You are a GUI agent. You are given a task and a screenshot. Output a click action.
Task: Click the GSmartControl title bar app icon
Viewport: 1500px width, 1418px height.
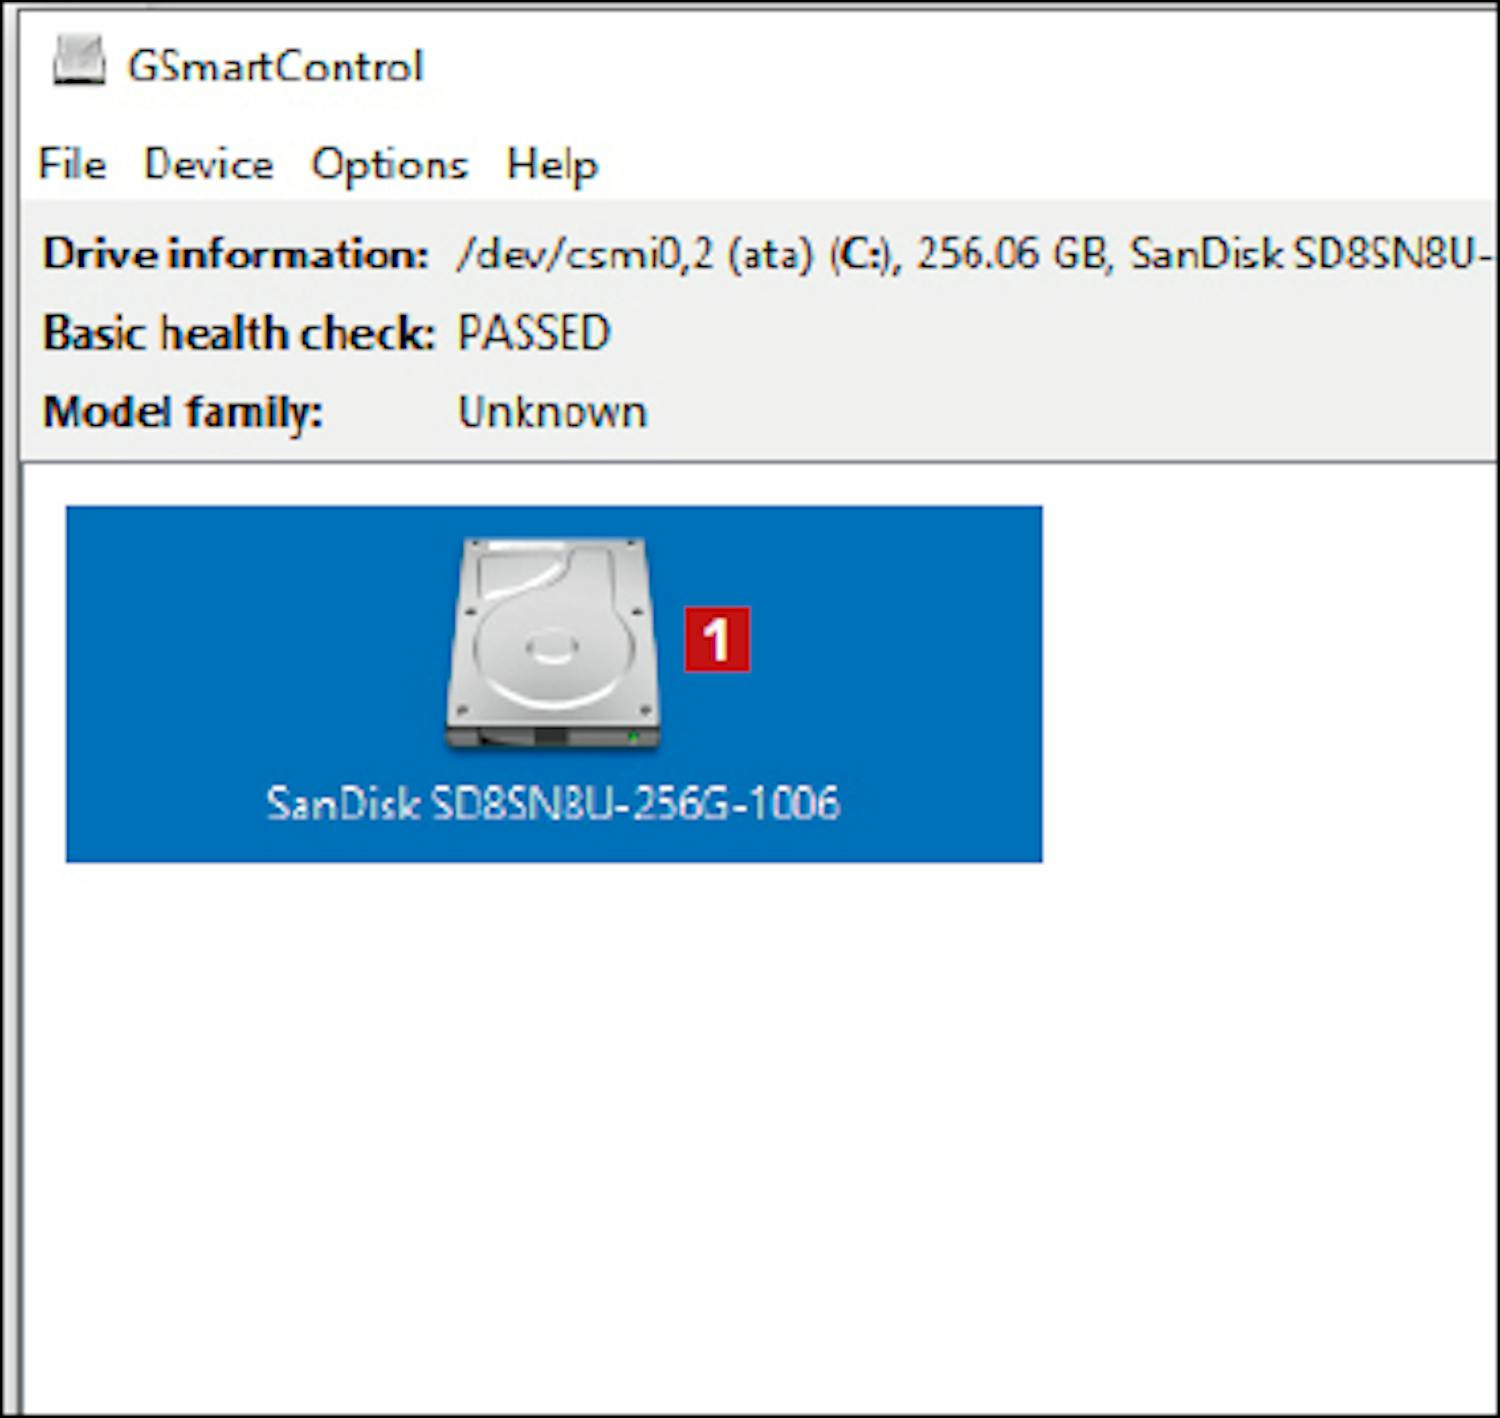tap(79, 62)
